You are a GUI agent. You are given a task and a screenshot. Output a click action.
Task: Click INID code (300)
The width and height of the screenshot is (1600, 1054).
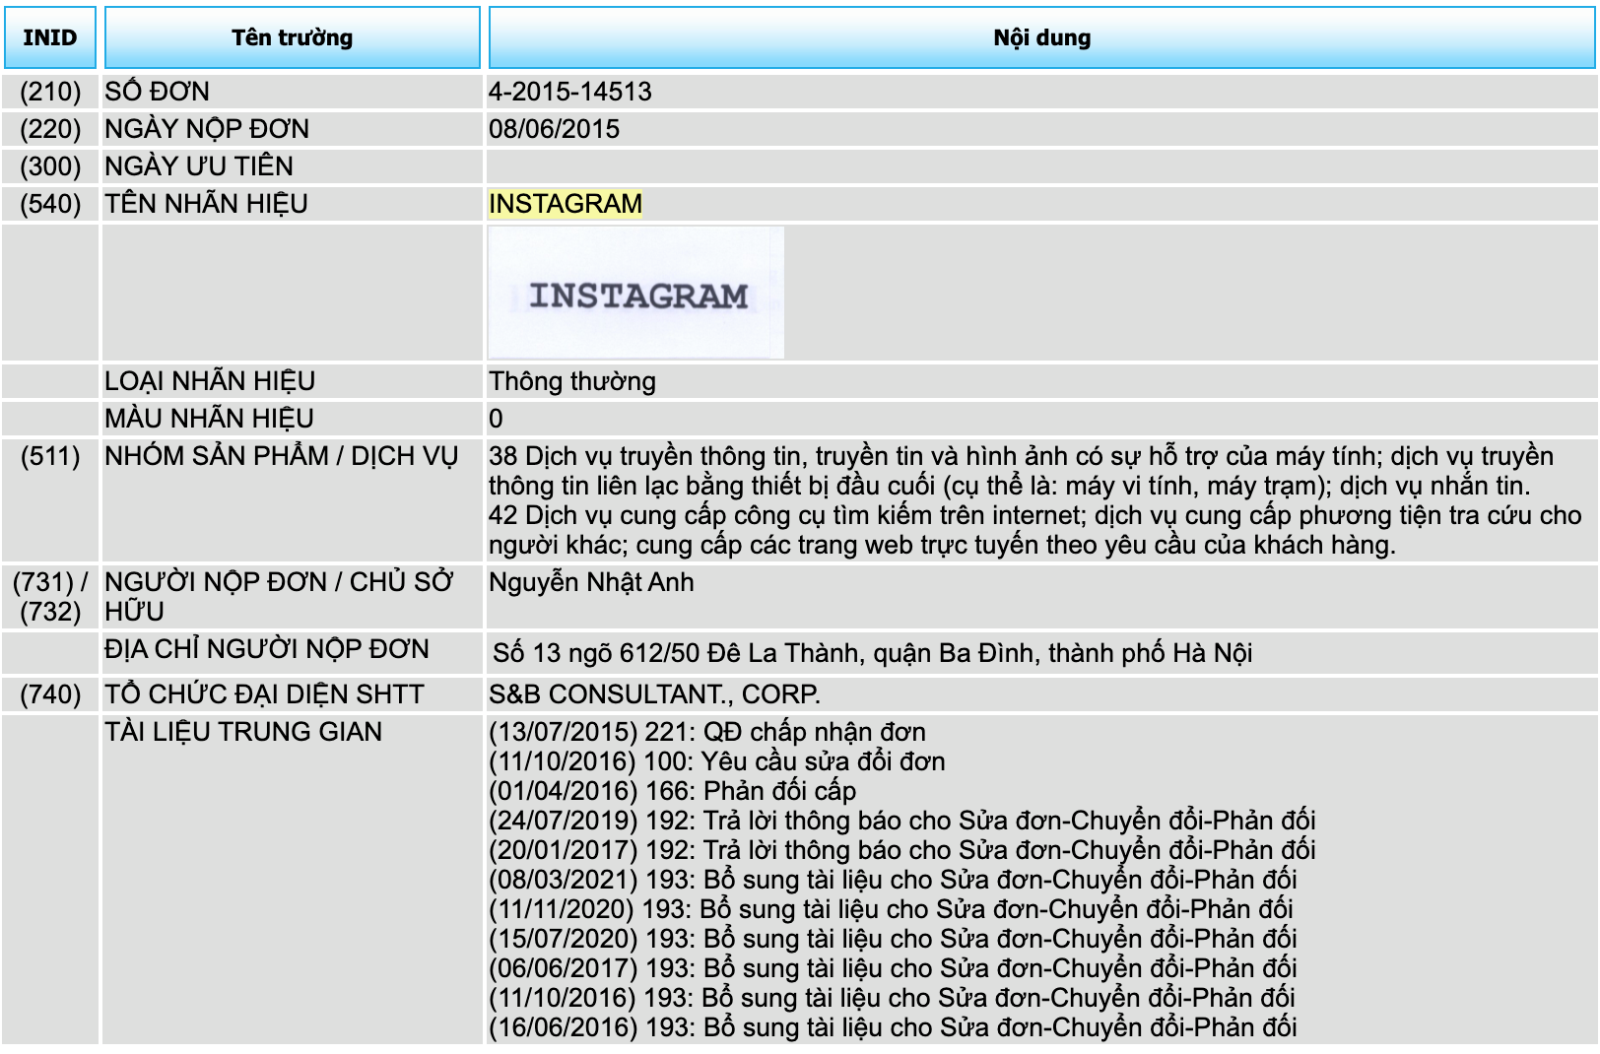50,166
